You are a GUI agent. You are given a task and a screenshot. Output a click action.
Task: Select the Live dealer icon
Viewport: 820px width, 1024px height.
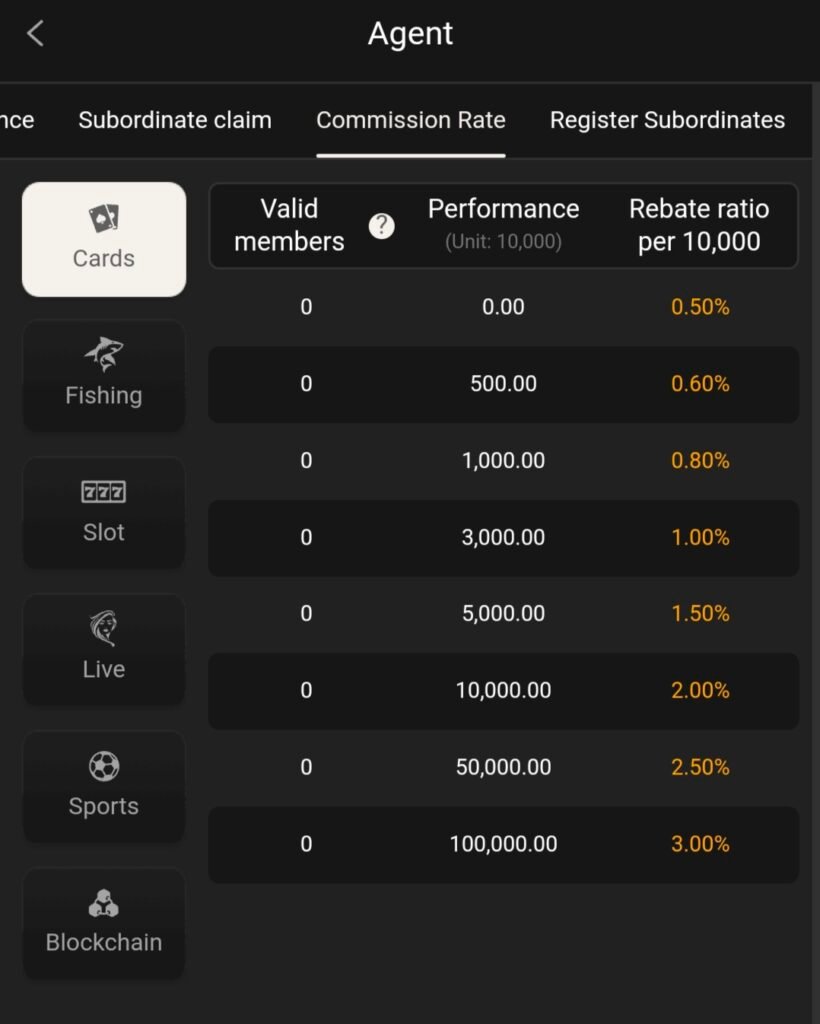(104, 628)
